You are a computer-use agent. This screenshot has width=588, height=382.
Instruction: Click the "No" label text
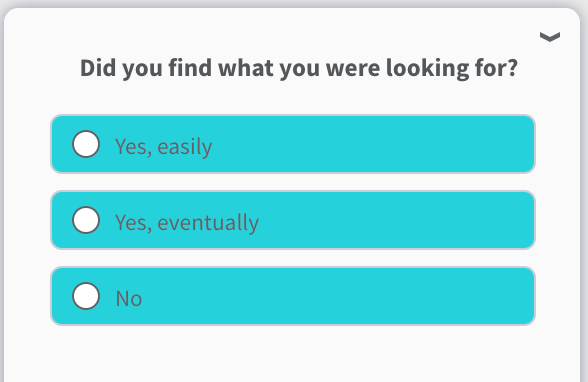pyautogui.click(x=129, y=299)
